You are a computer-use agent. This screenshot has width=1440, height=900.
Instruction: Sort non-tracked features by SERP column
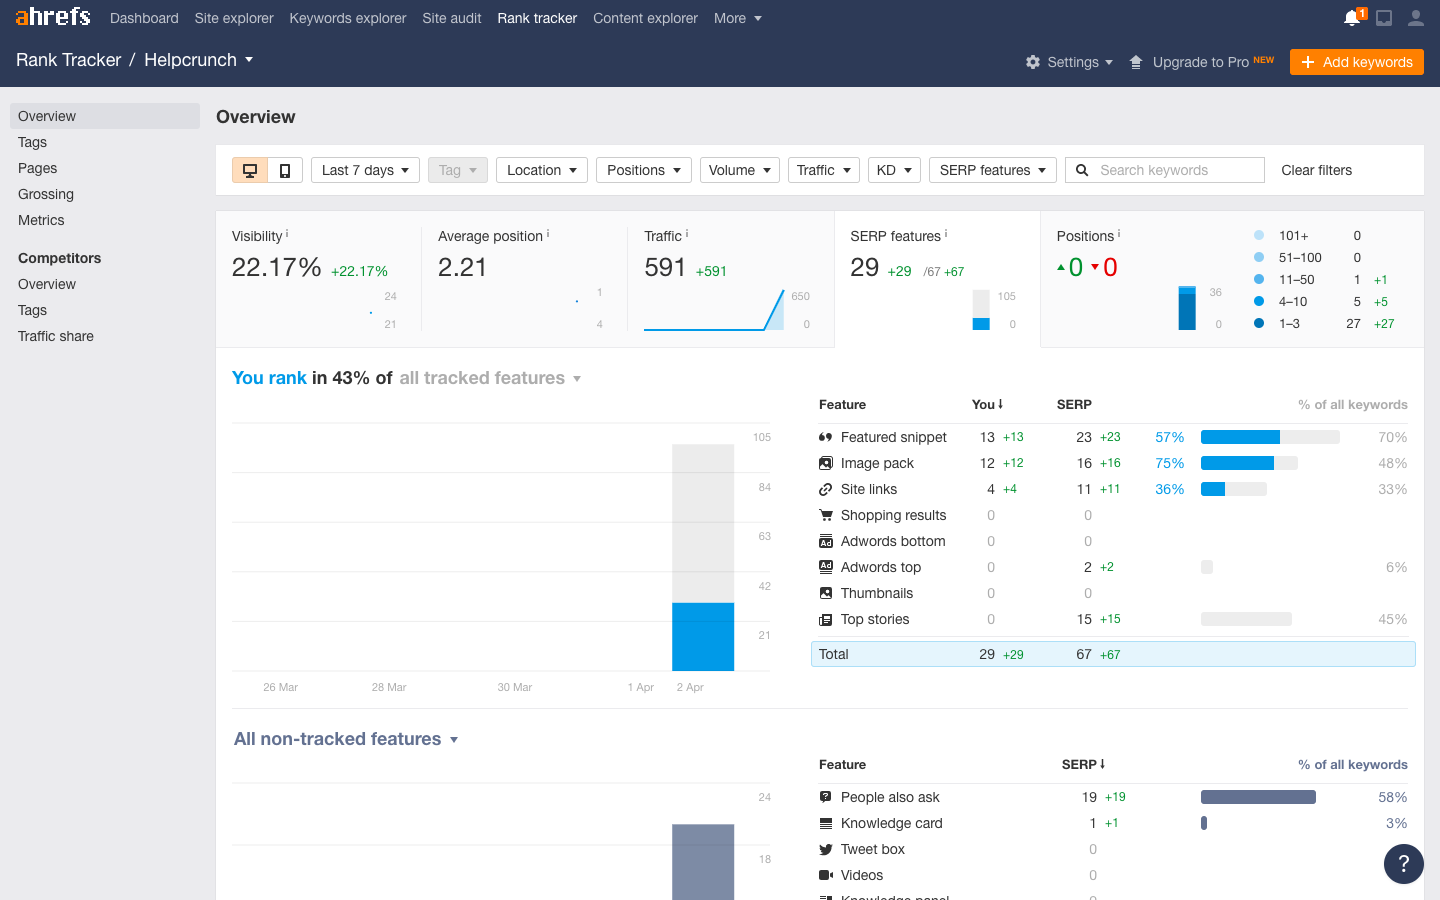pos(1083,765)
